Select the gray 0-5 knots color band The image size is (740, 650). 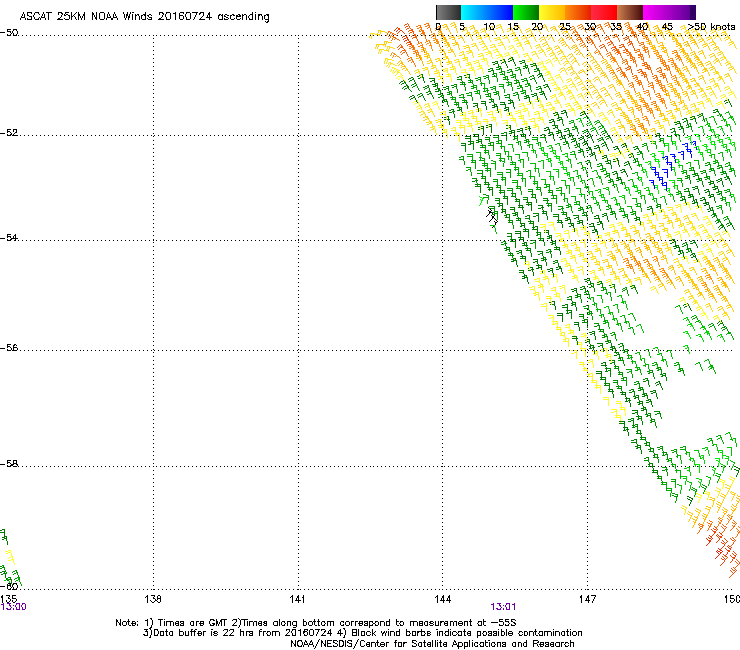coord(448,12)
